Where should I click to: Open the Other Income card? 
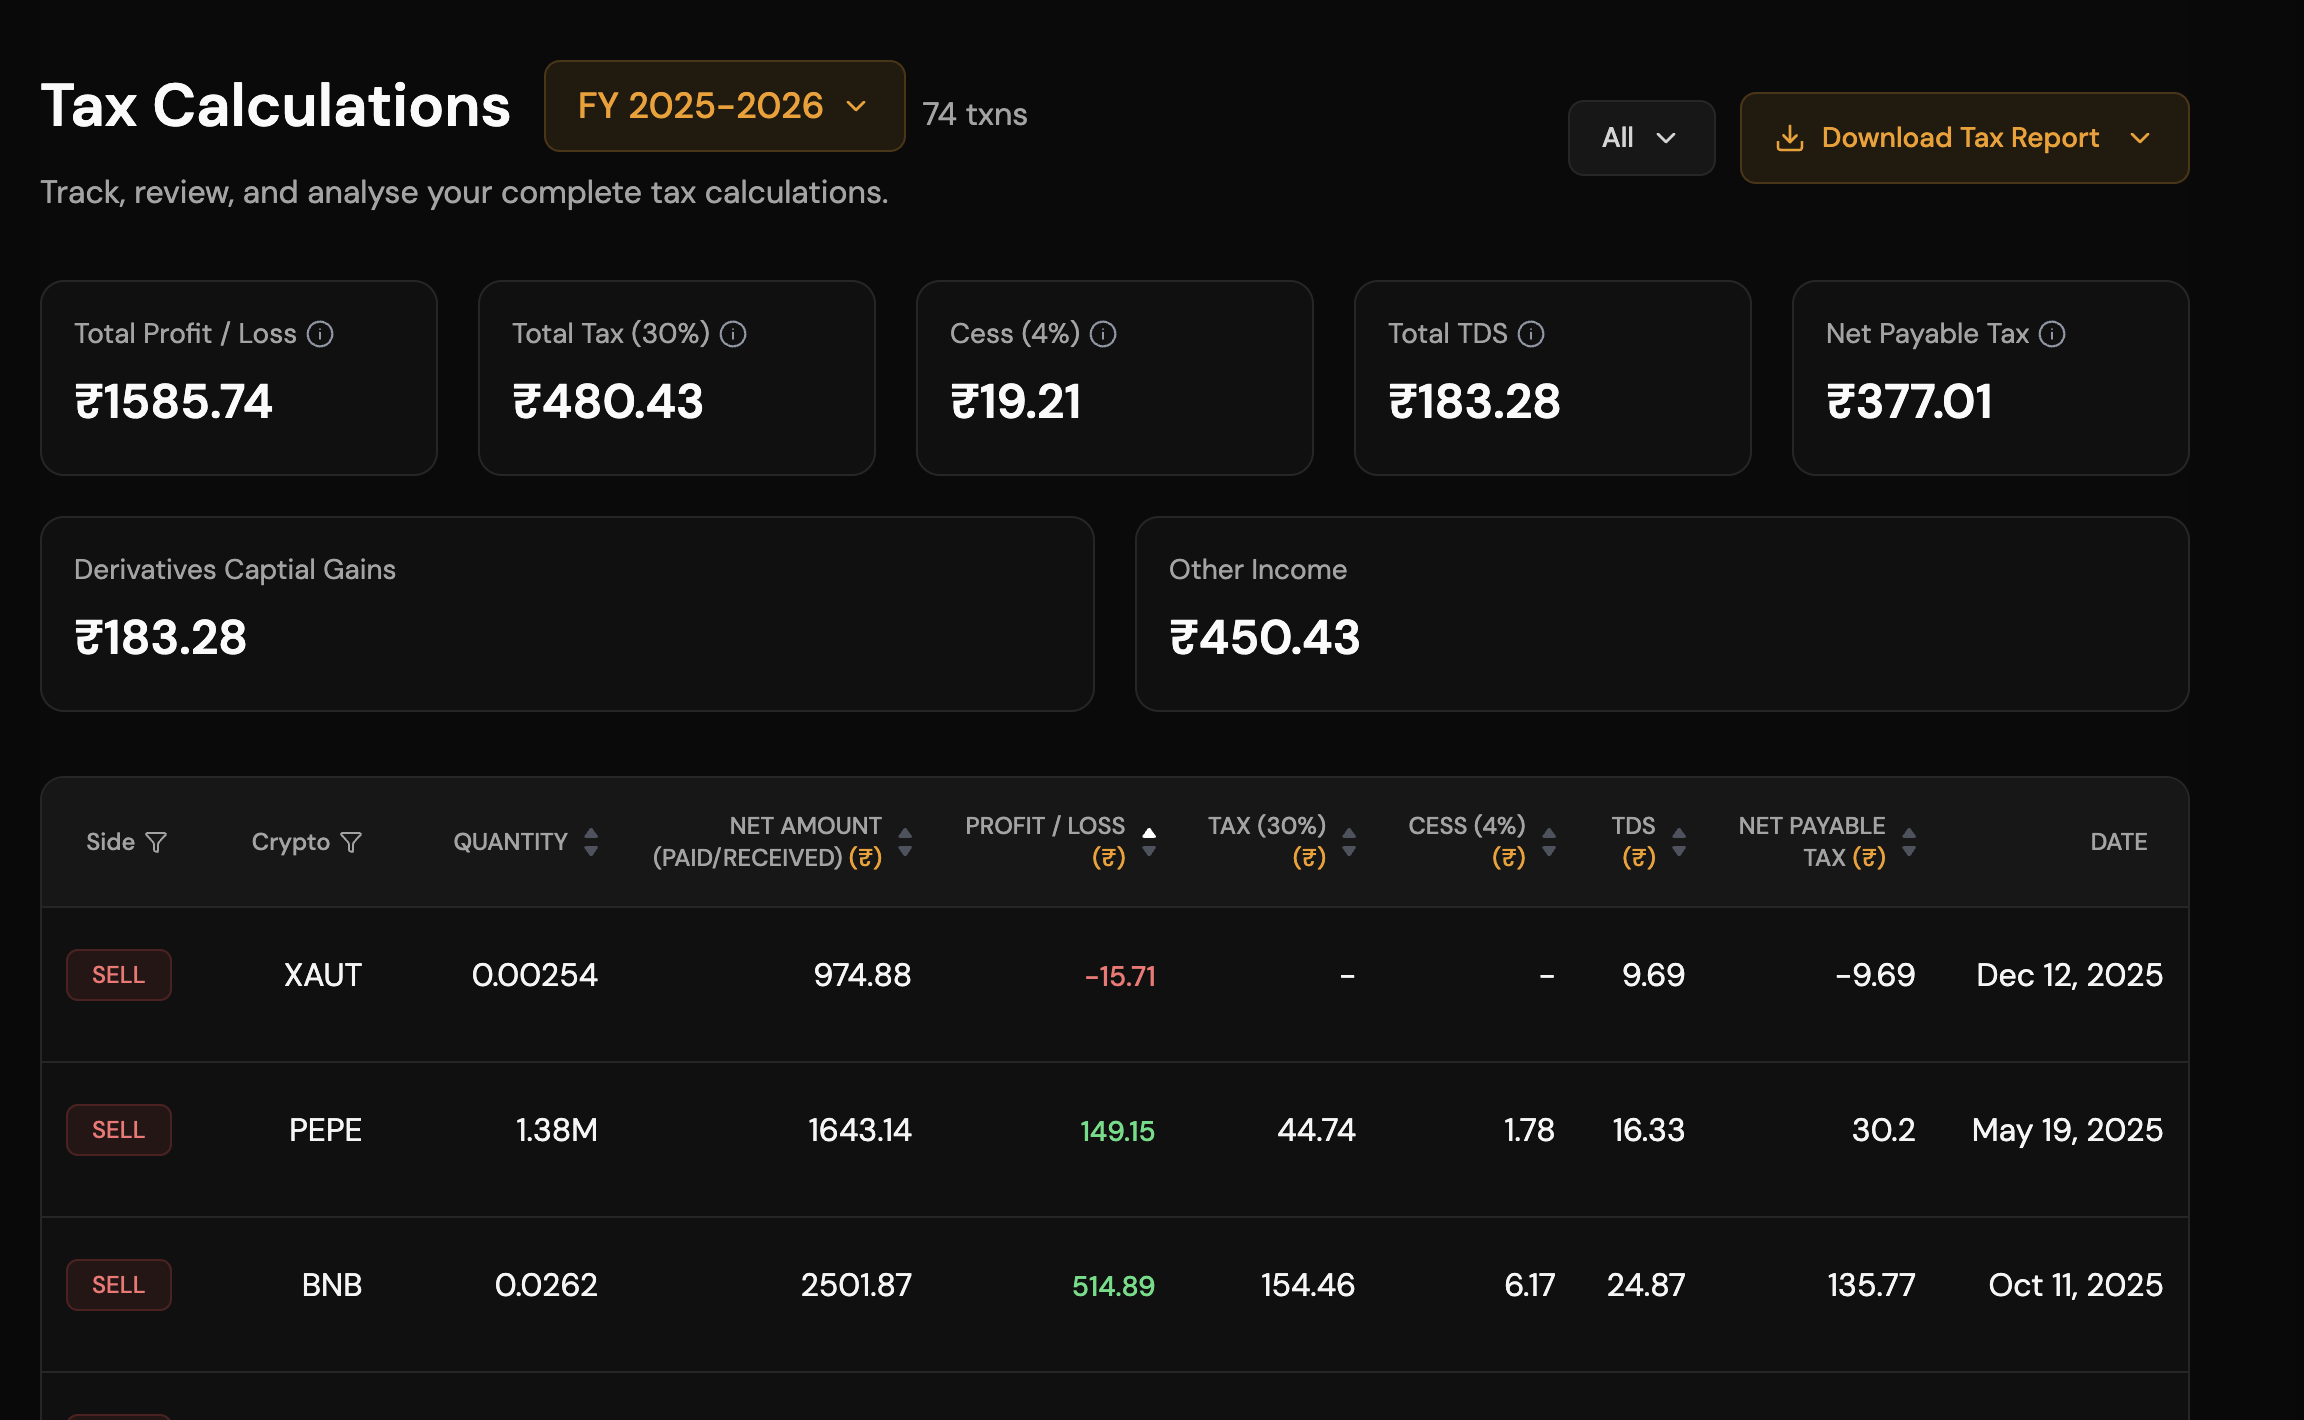(x=1662, y=614)
